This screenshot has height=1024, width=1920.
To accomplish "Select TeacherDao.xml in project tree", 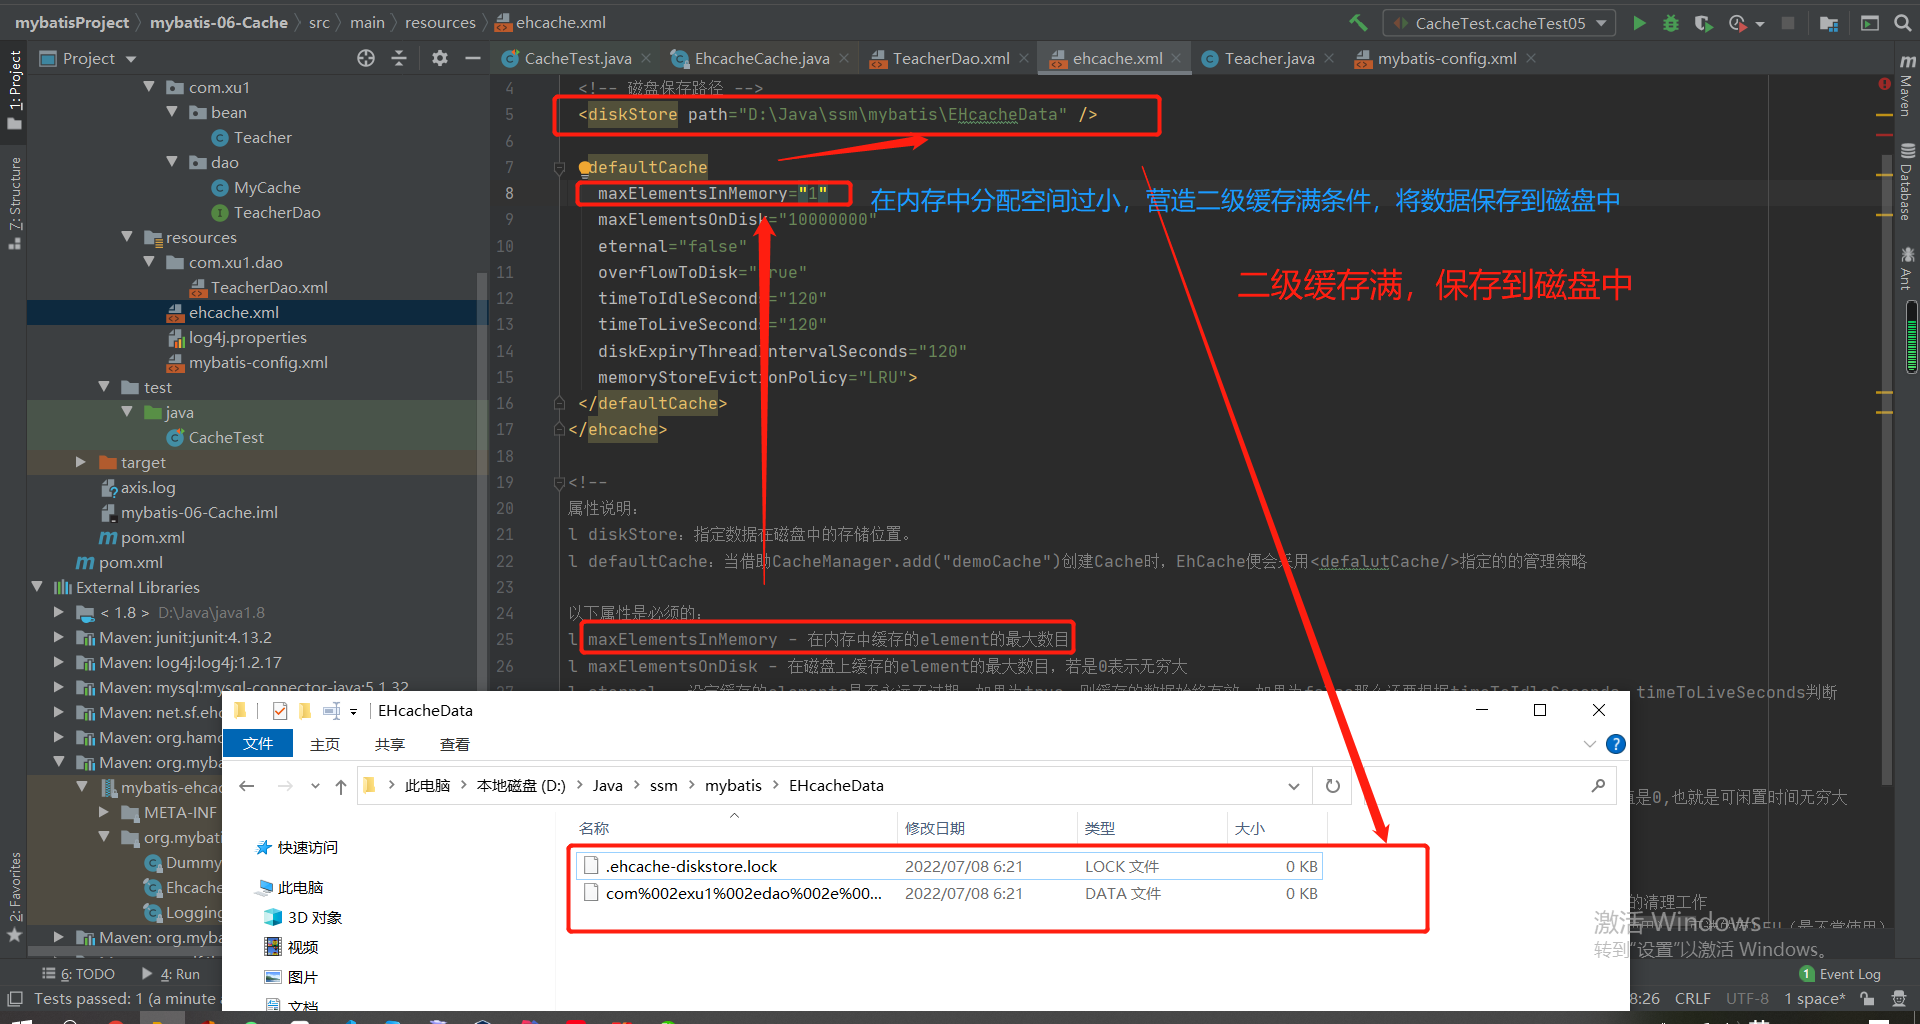I will tap(268, 287).
